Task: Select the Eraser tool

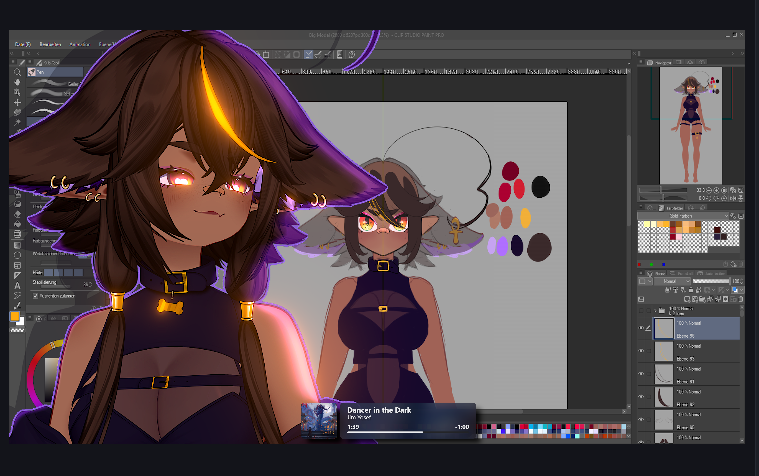Action: point(17,214)
